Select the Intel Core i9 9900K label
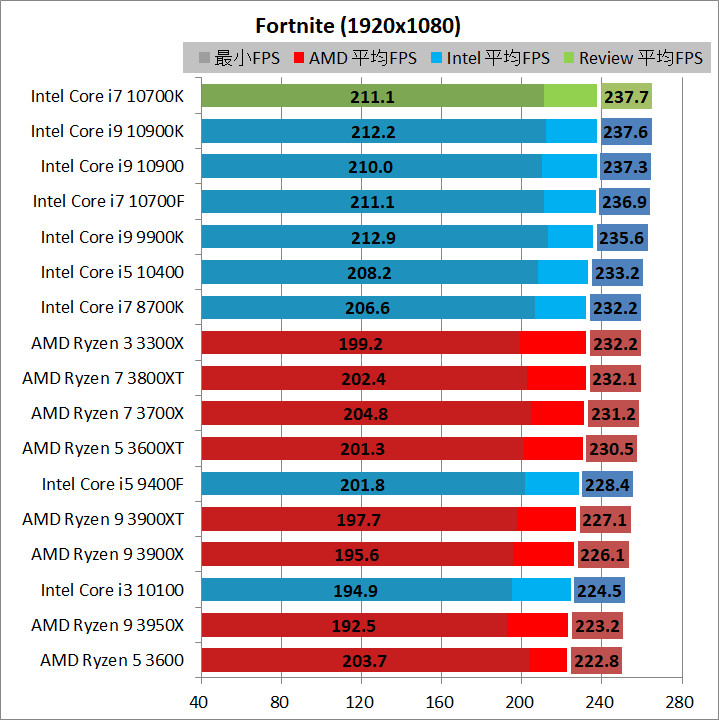This screenshot has height=720, width=719. tap(112, 237)
